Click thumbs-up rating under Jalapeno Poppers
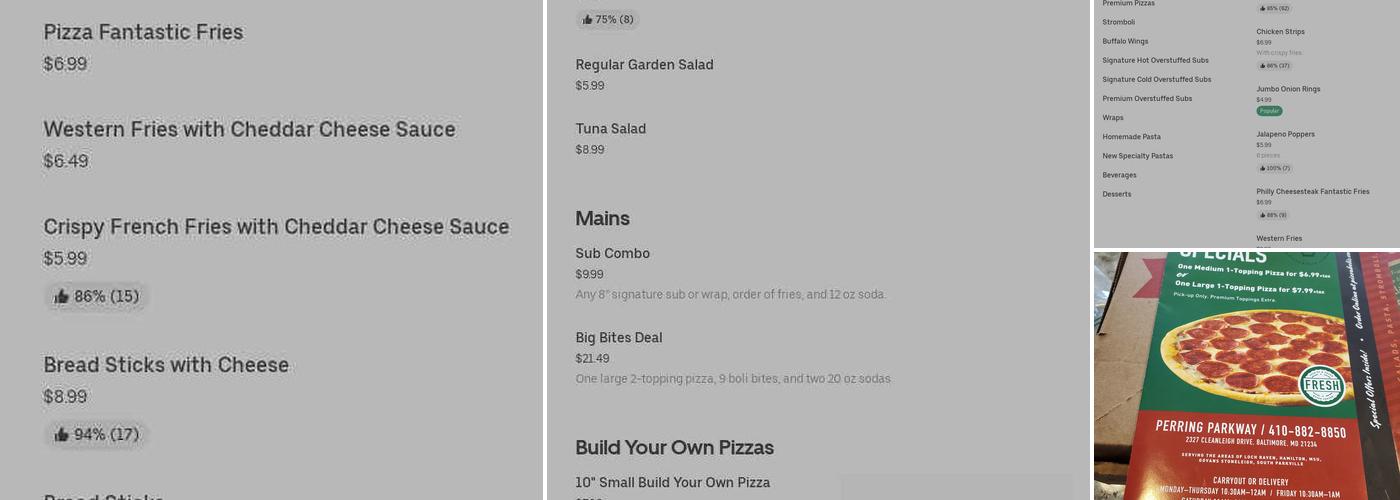Image resolution: width=1400 pixels, height=500 pixels. (x=1274, y=168)
